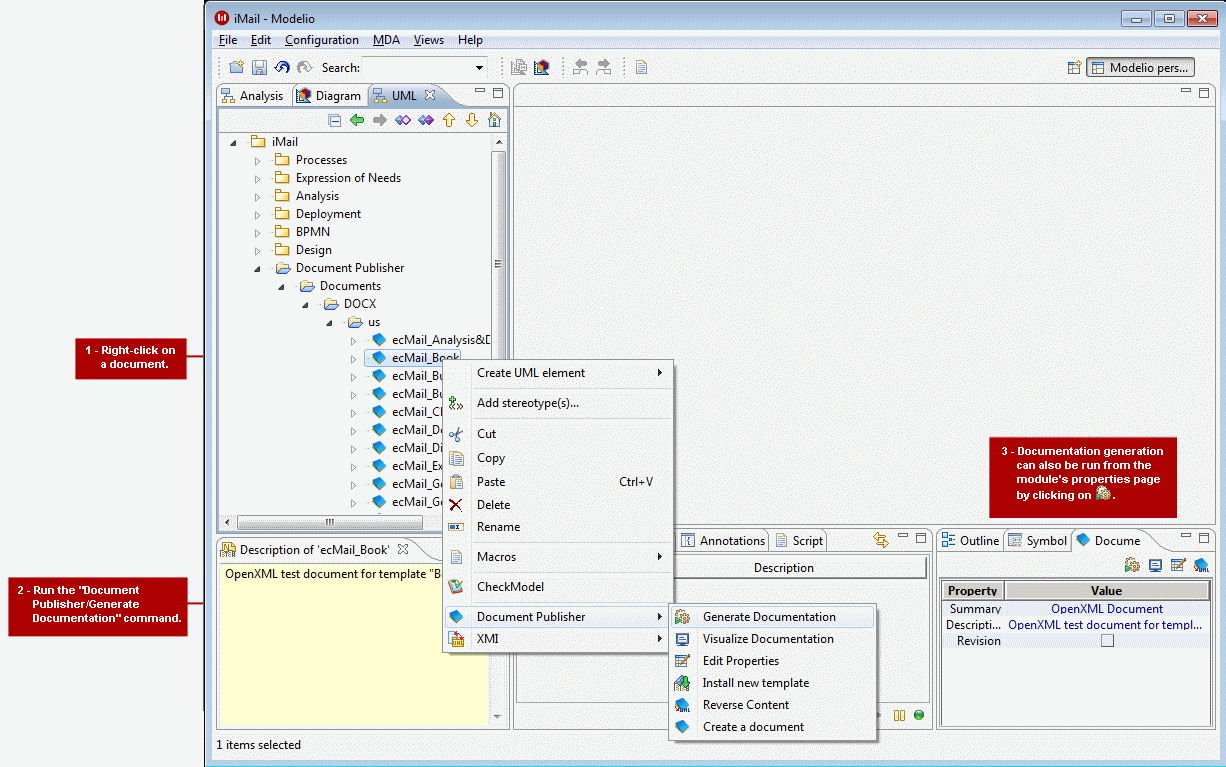Click the yellow pause icon at panel bottom
The width and height of the screenshot is (1226, 767).
[x=900, y=715]
